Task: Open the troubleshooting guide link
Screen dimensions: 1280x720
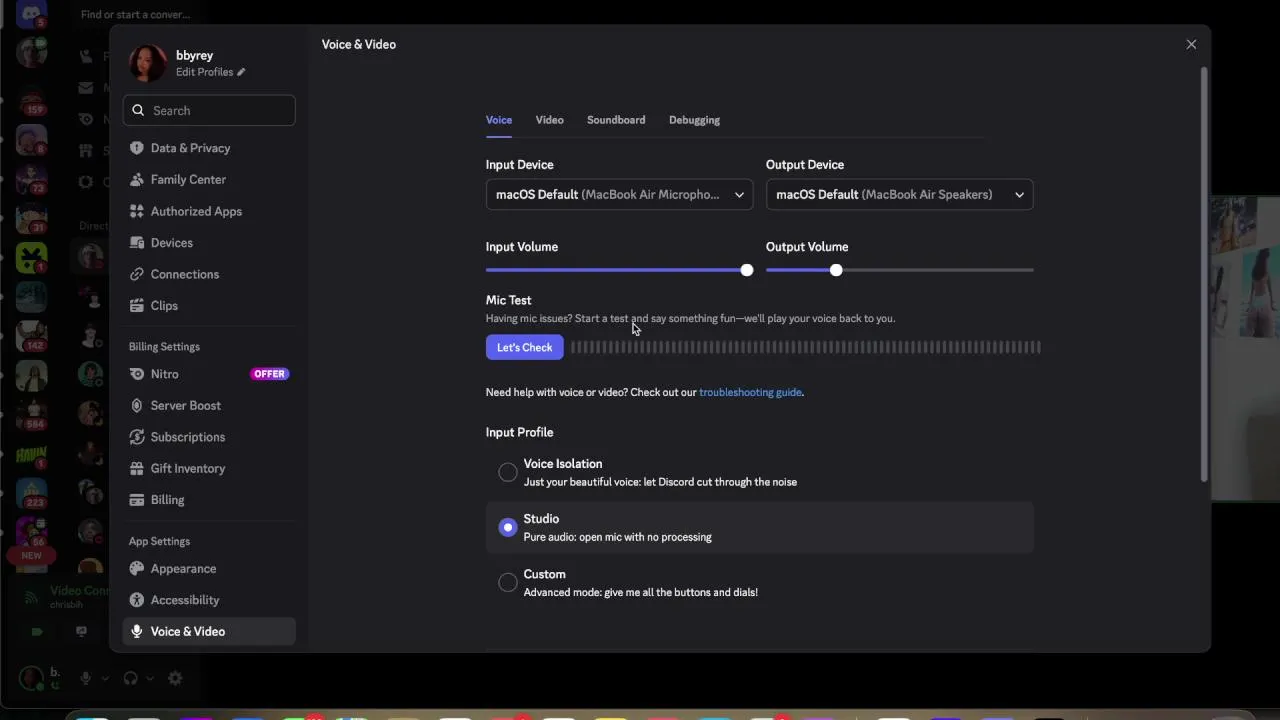Action: click(750, 392)
